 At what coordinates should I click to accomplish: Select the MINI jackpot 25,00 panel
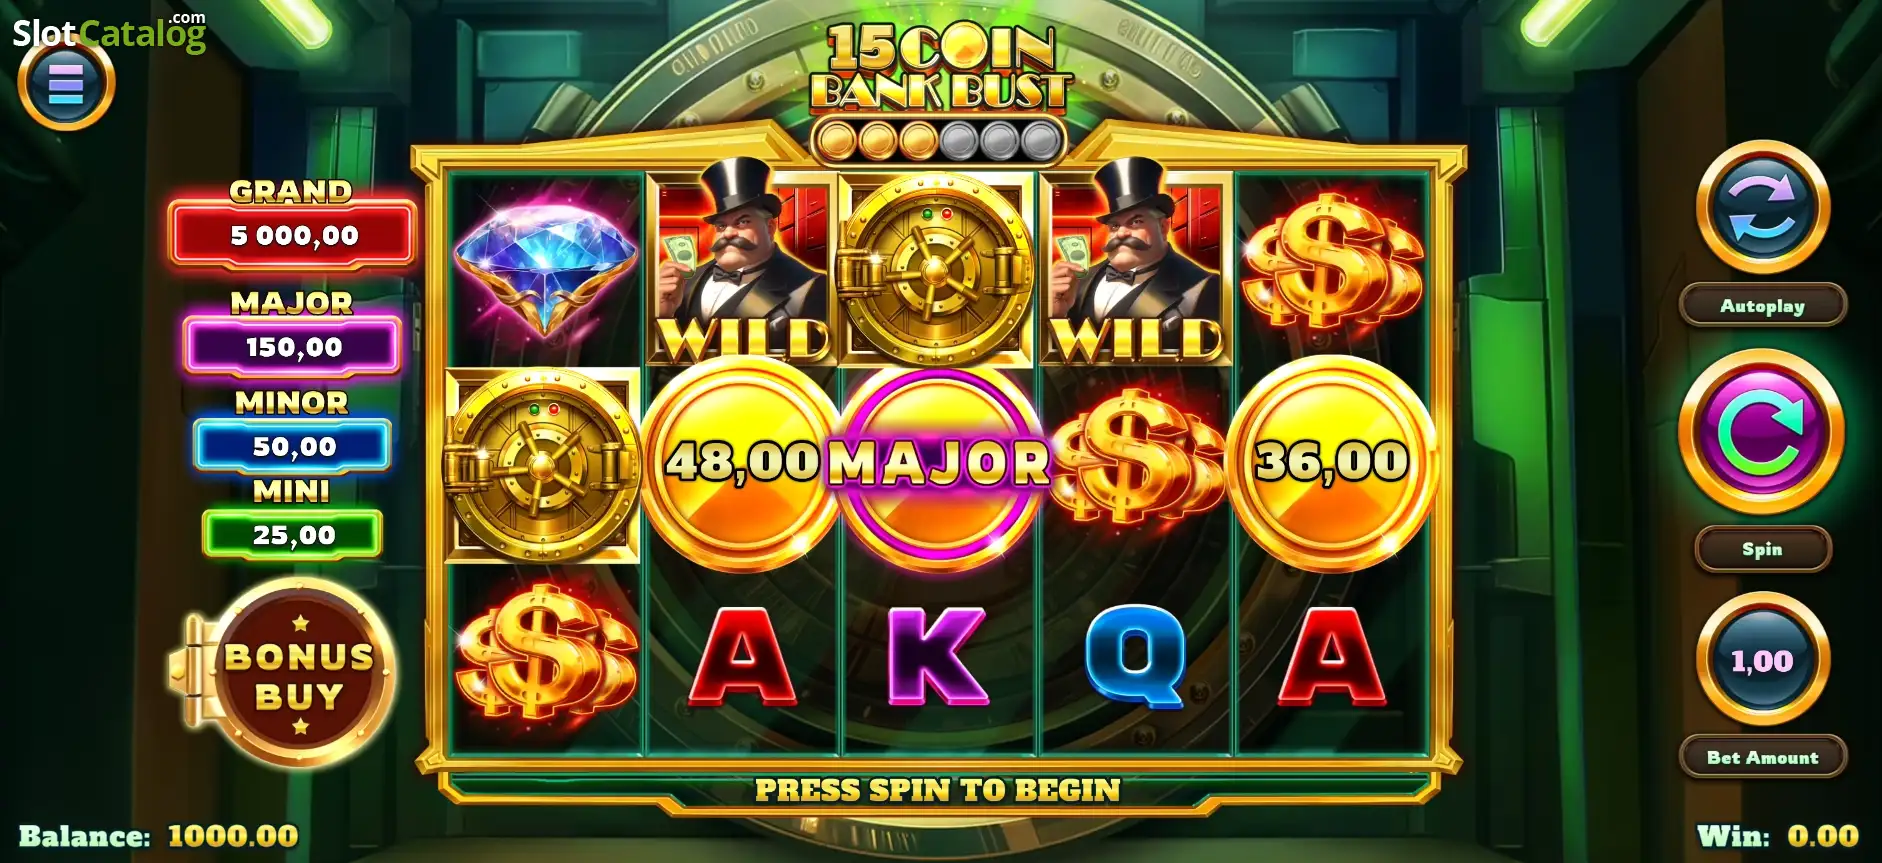[x=292, y=534]
